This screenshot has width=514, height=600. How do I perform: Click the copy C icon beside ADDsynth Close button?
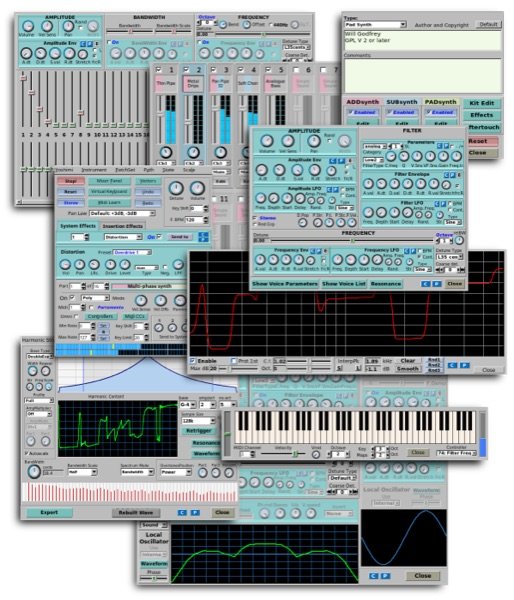click(426, 284)
